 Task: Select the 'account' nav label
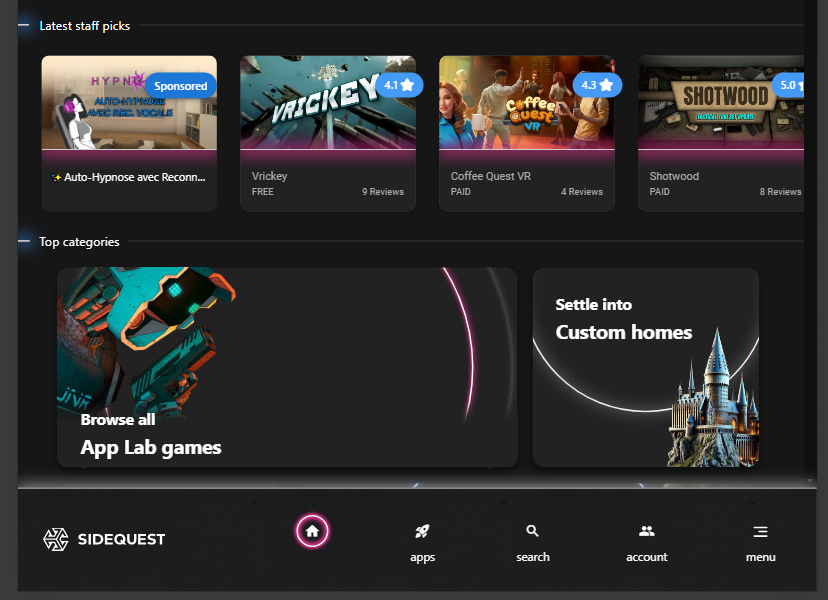647,557
